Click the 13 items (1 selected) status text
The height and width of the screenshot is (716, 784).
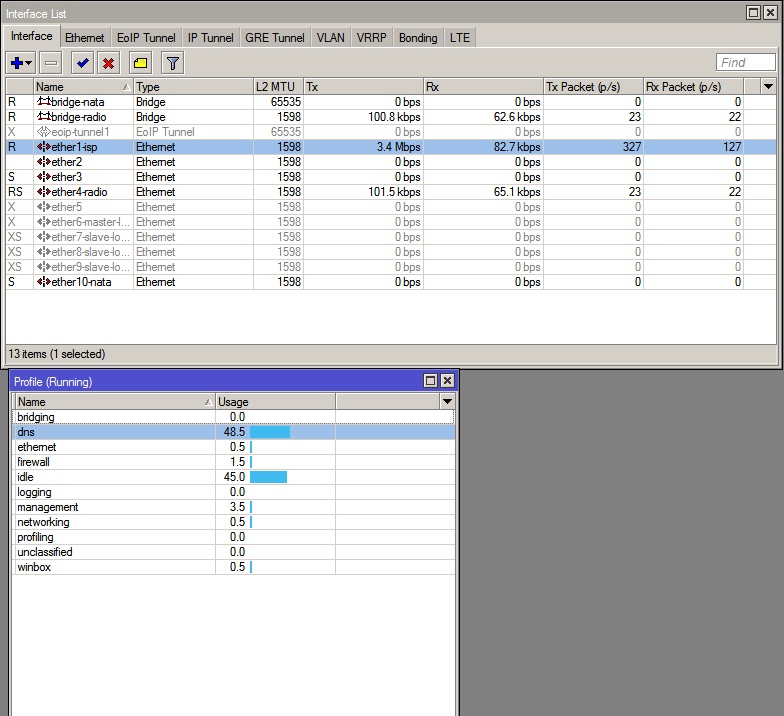56,354
